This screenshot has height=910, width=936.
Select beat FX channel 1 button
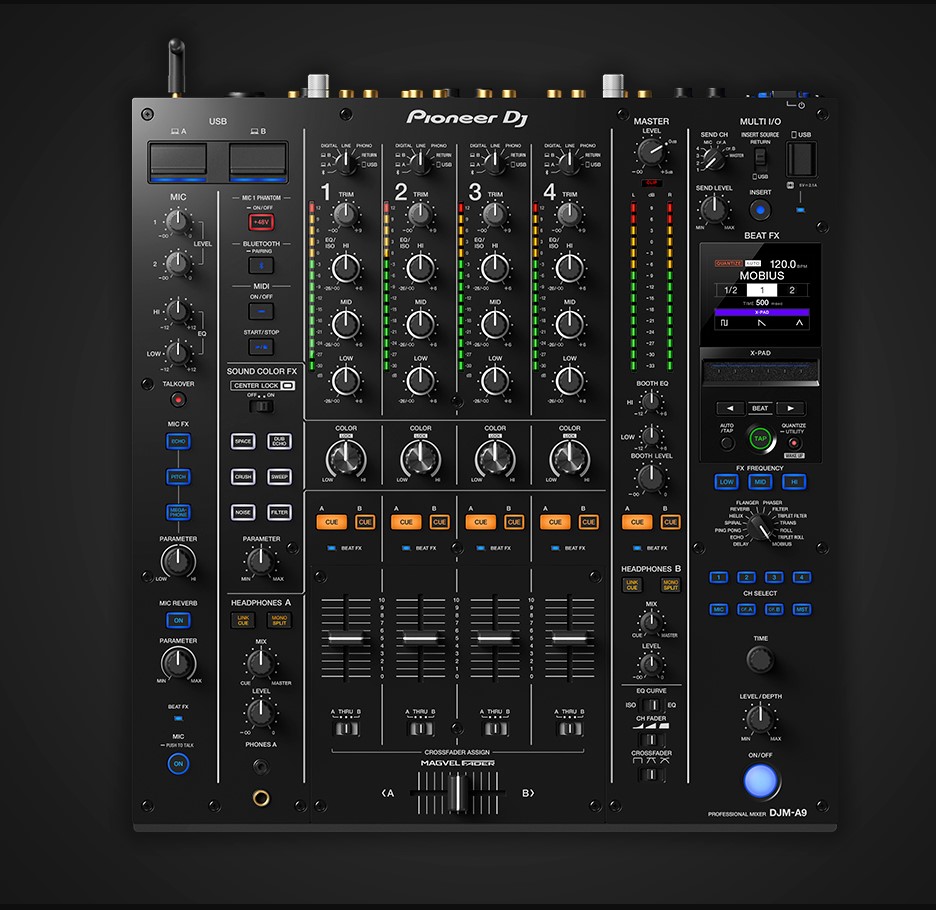[x=719, y=577]
